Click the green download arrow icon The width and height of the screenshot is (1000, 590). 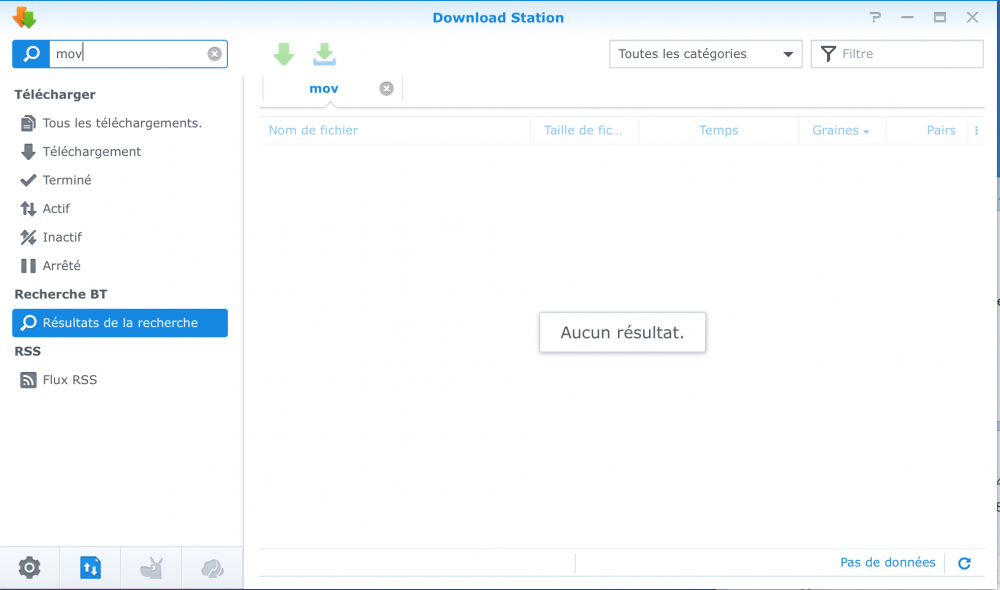coord(284,54)
